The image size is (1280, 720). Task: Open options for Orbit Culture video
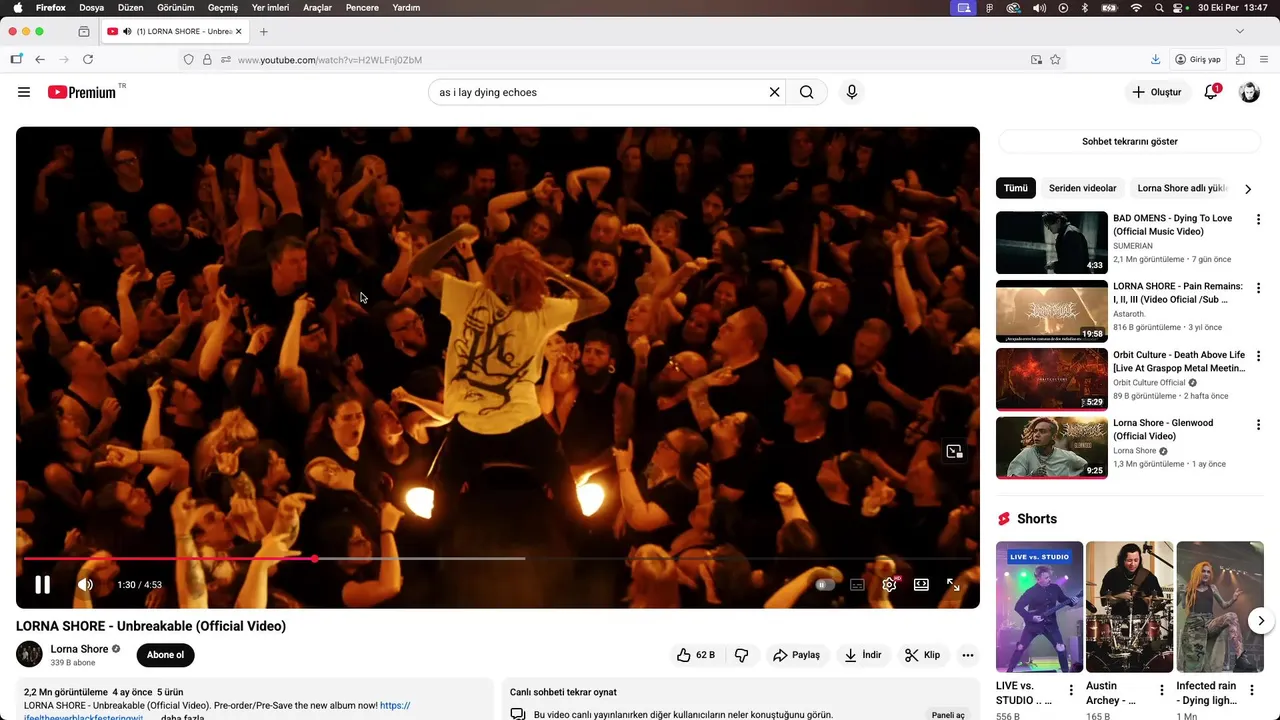1258,356
